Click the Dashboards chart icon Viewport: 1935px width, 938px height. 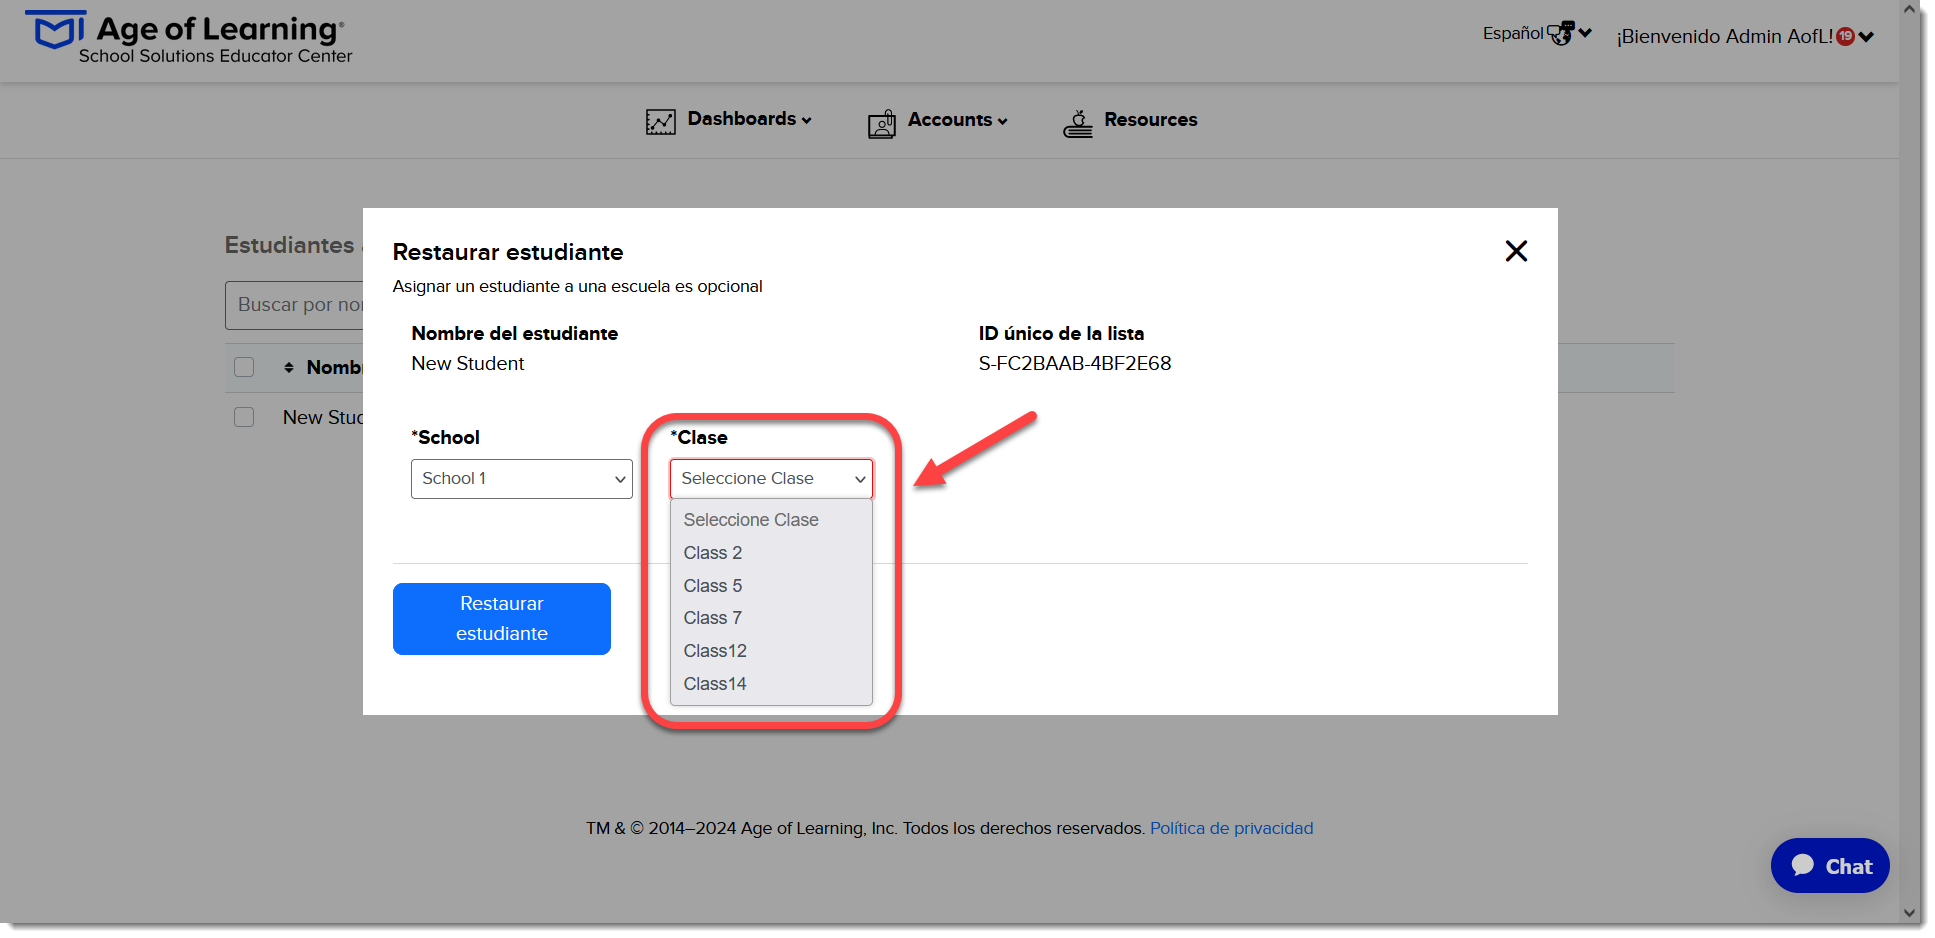click(661, 122)
